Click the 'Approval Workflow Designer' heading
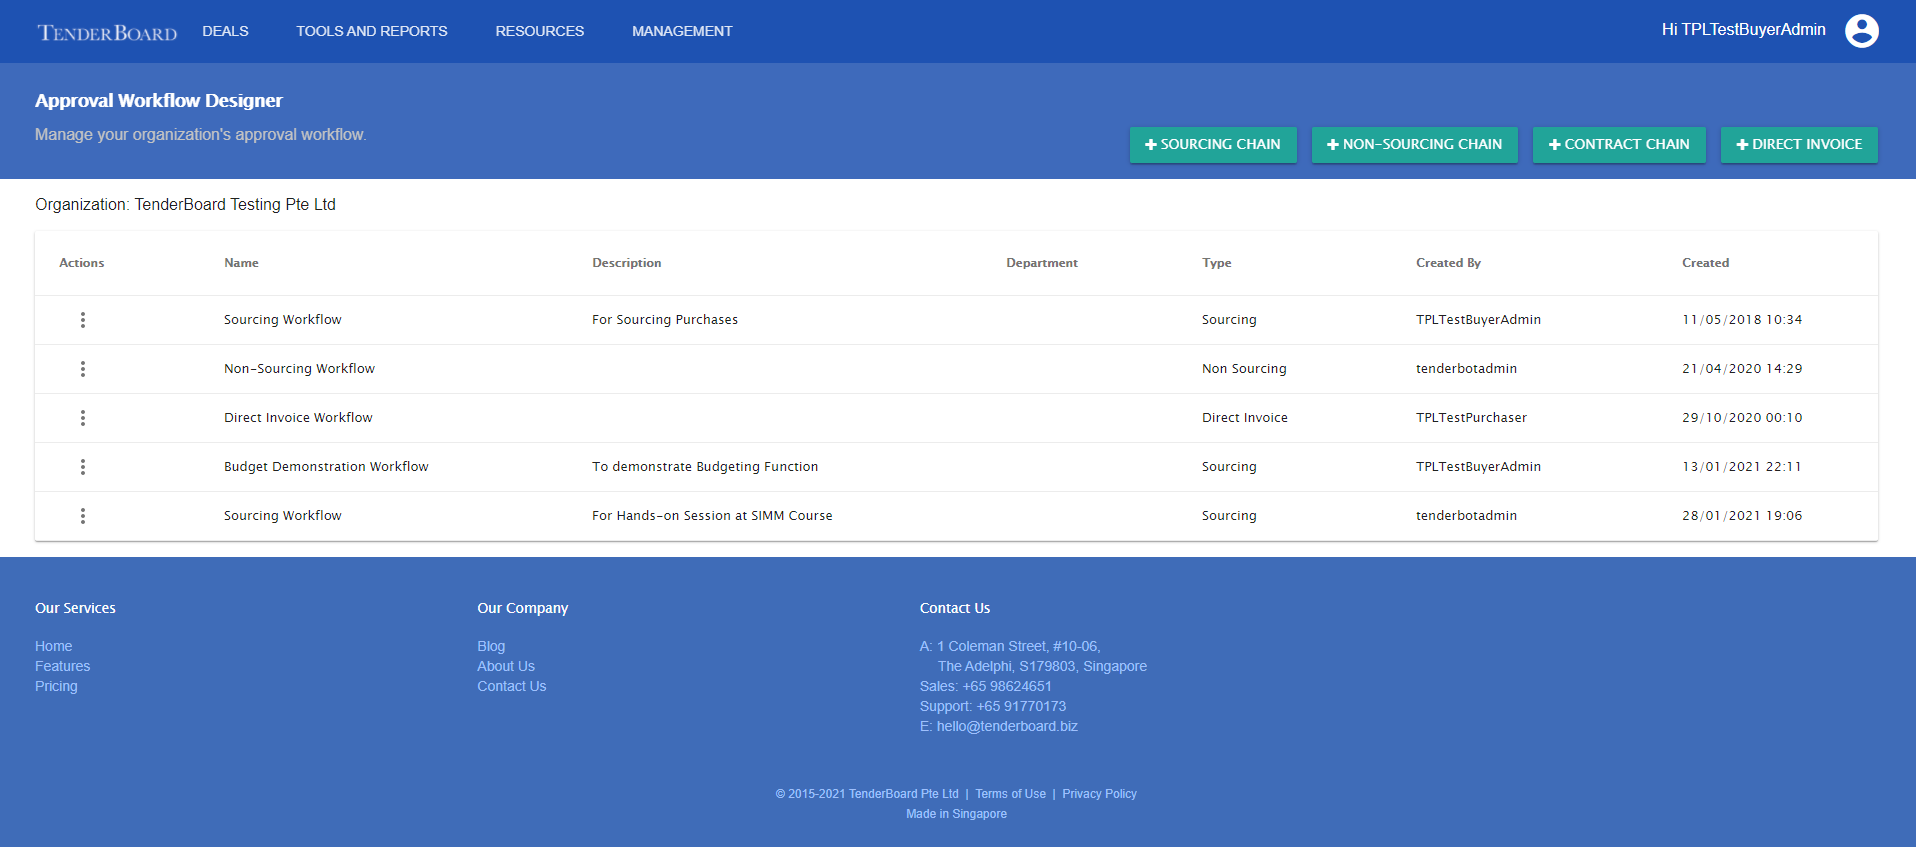This screenshot has height=847, width=1916. click(x=159, y=100)
